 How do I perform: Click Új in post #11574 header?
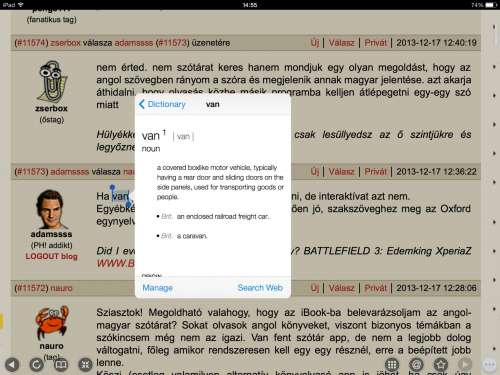[315, 43]
